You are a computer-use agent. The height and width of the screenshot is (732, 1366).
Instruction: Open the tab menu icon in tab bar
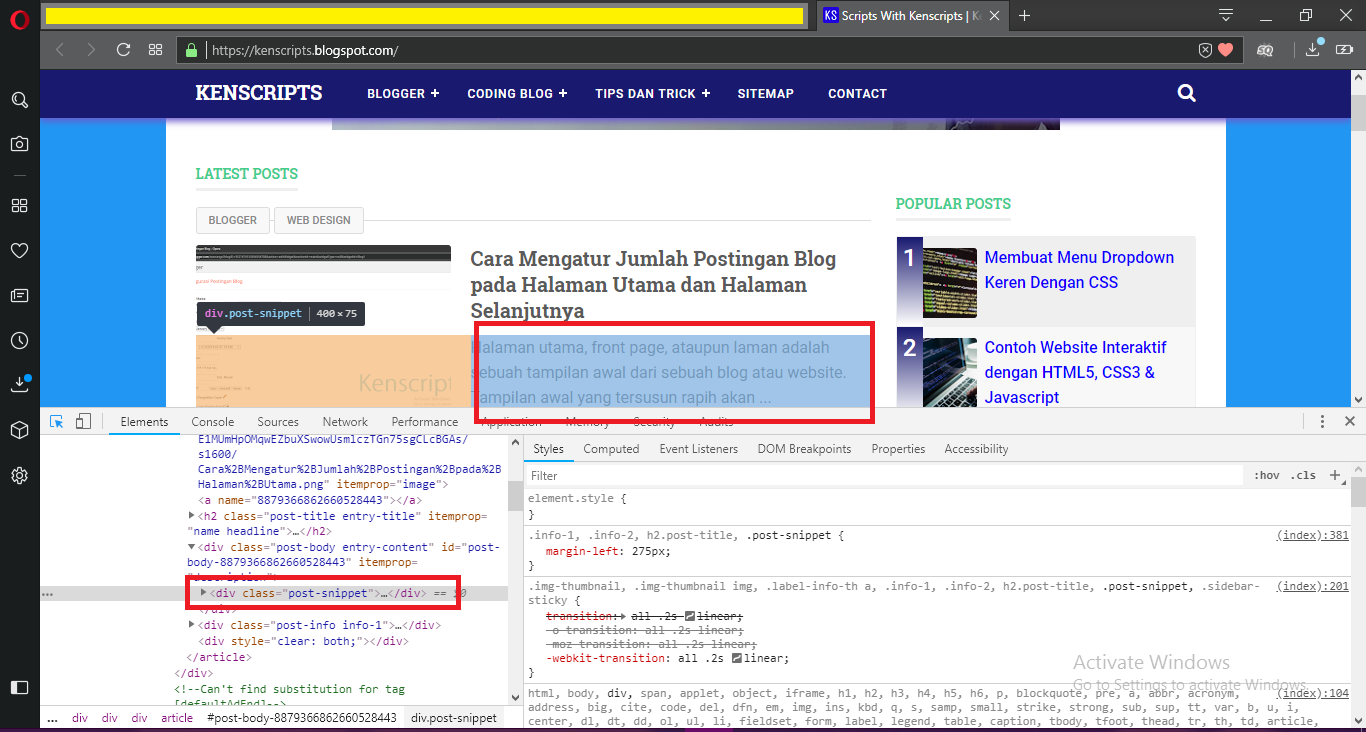tap(1226, 15)
